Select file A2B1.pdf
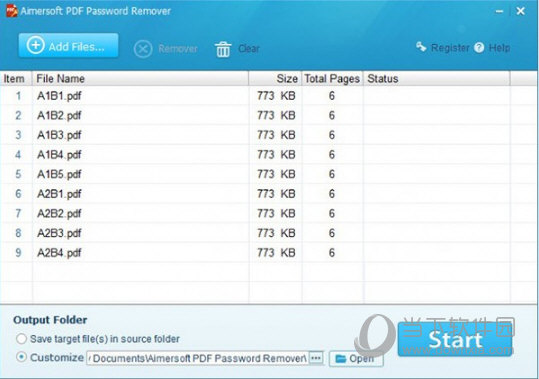Viewport: 539px width, 379px height. click(x=59, y=194)
